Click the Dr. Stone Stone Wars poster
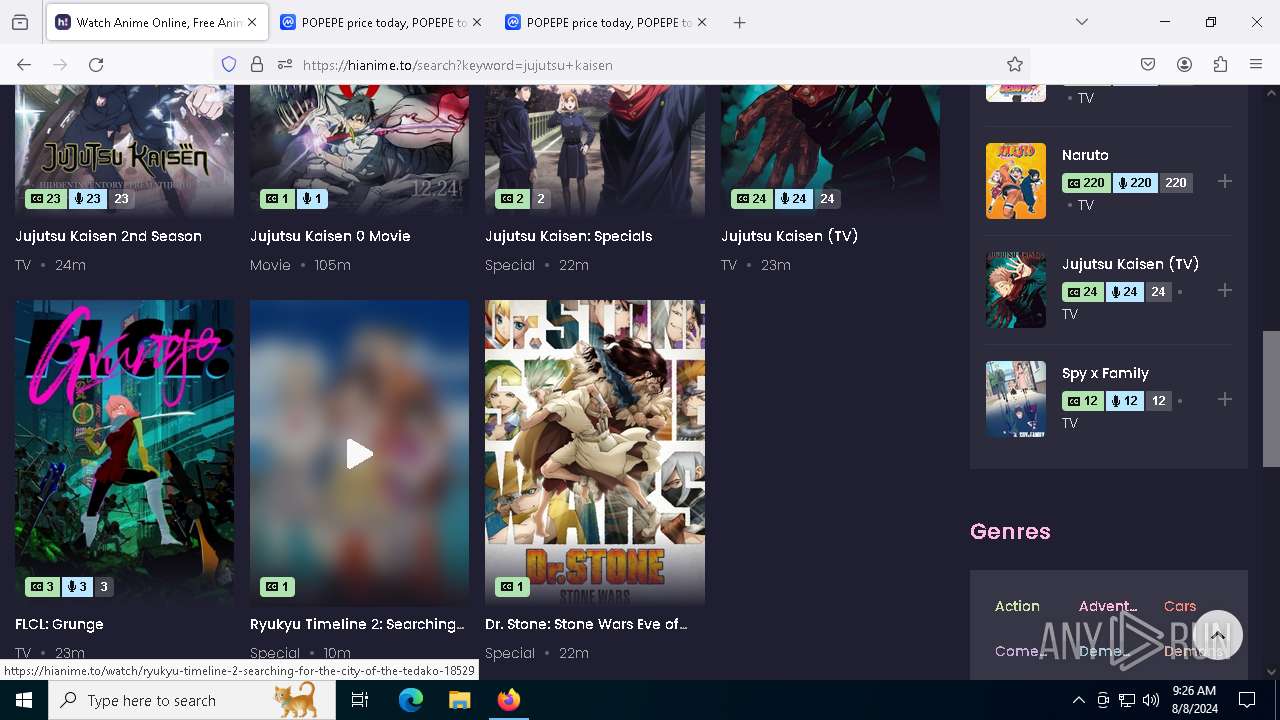Screen dimensions: 1280x720 tap(595, 452)
